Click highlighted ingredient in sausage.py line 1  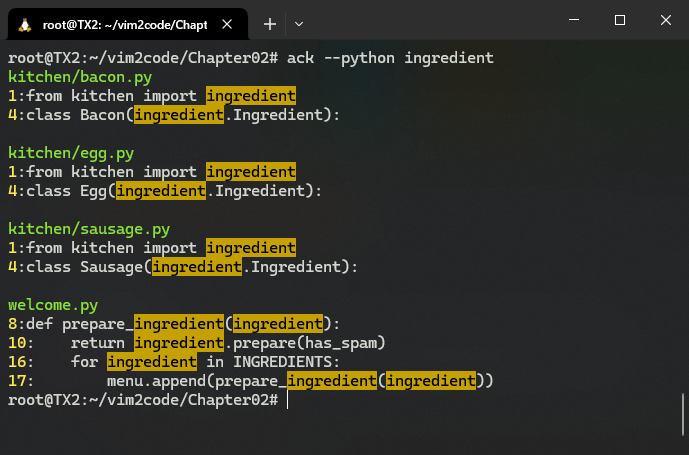coord(251,248)
